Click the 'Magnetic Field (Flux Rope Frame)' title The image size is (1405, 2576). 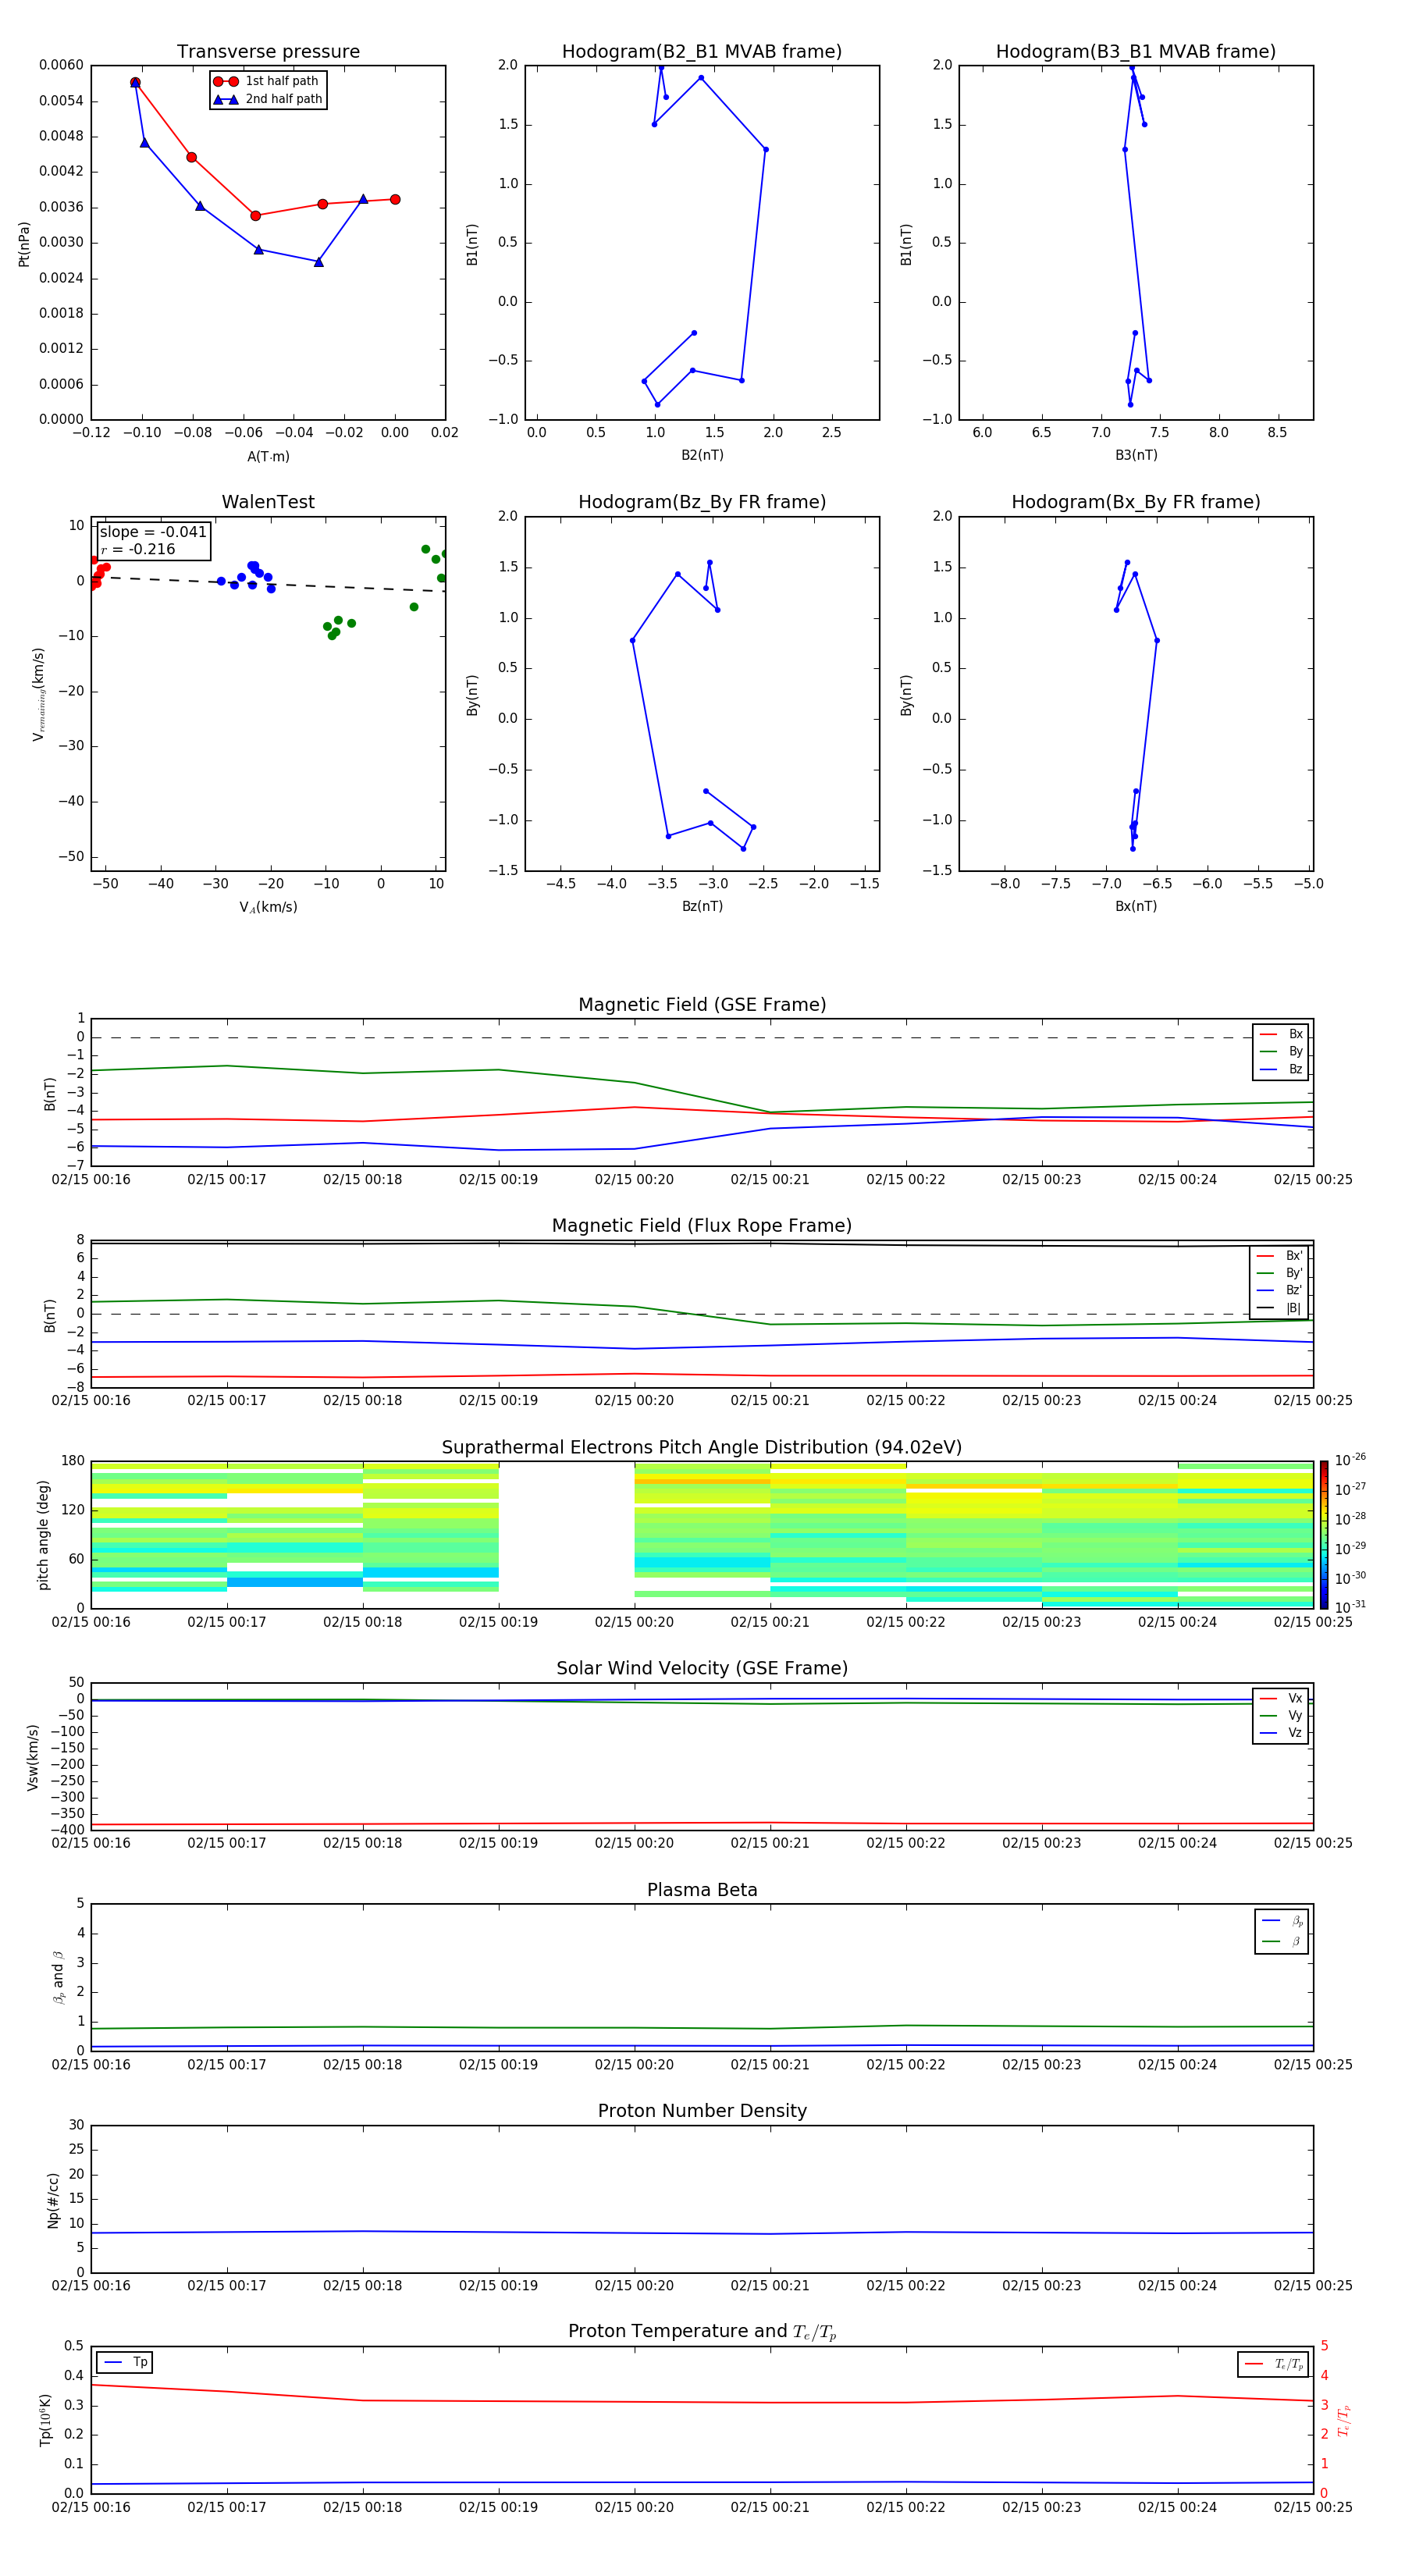702,1226
